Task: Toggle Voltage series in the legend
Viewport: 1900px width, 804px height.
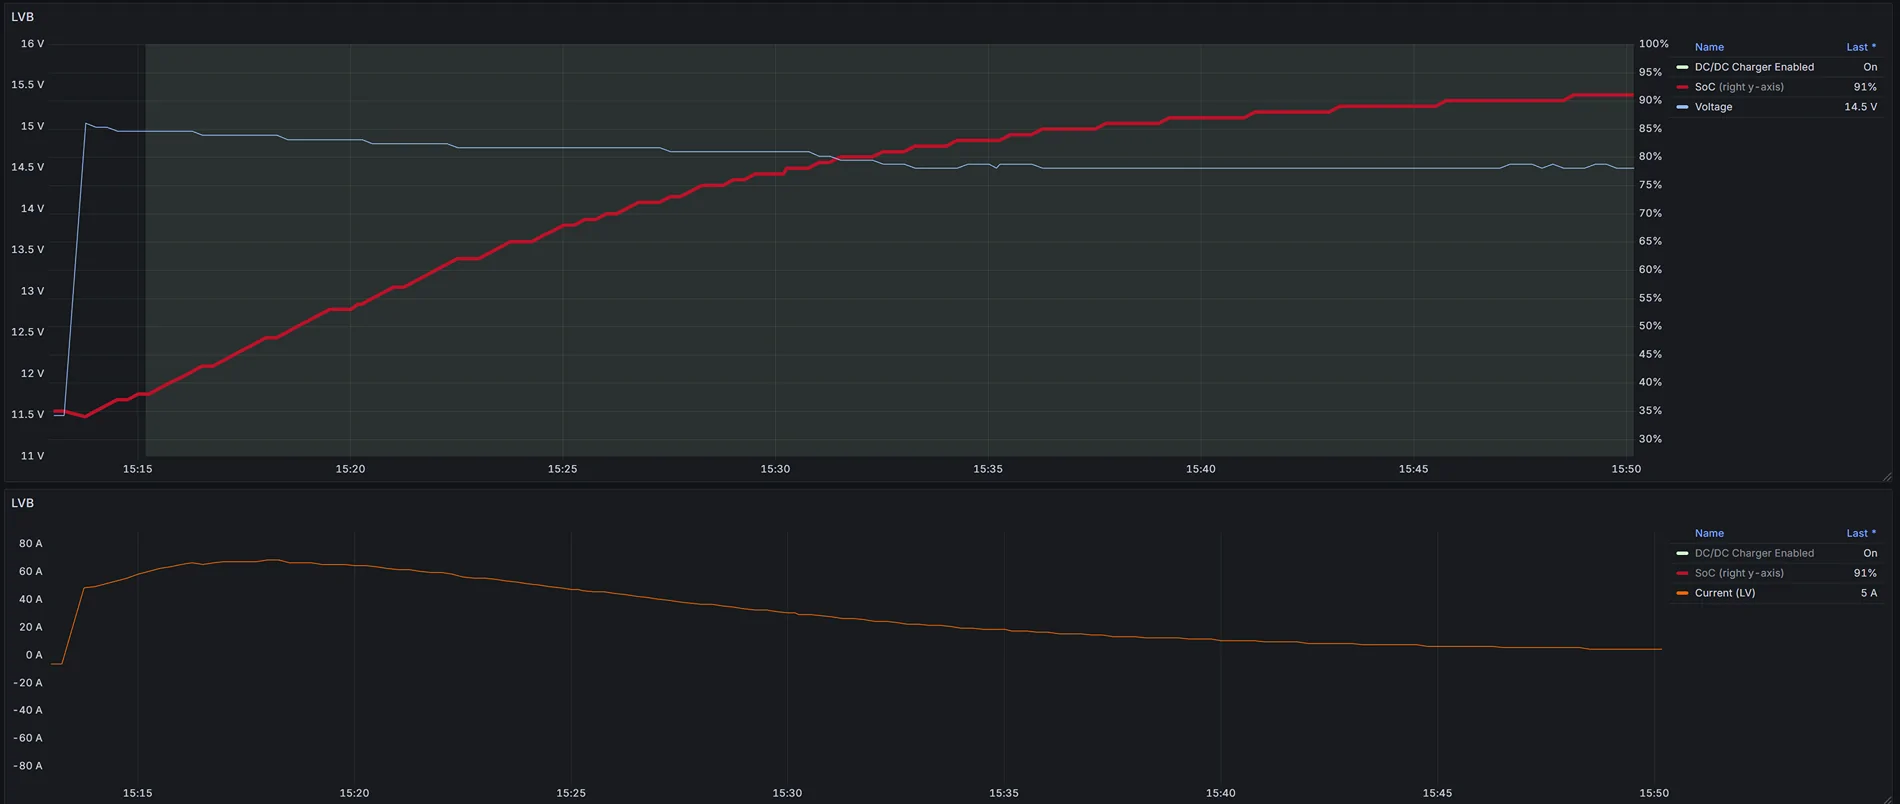Action: [x=1713, y=107]
